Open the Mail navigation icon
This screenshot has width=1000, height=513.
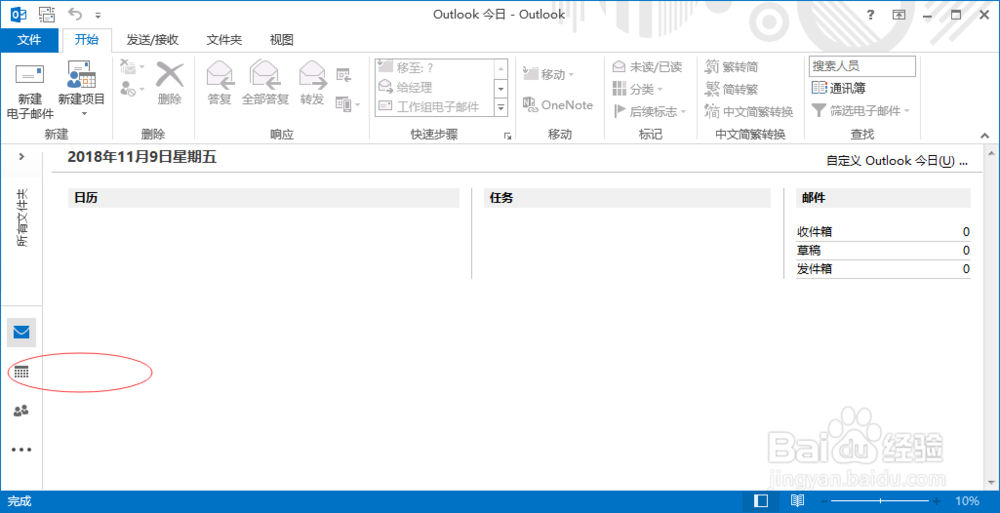[21, 332]
